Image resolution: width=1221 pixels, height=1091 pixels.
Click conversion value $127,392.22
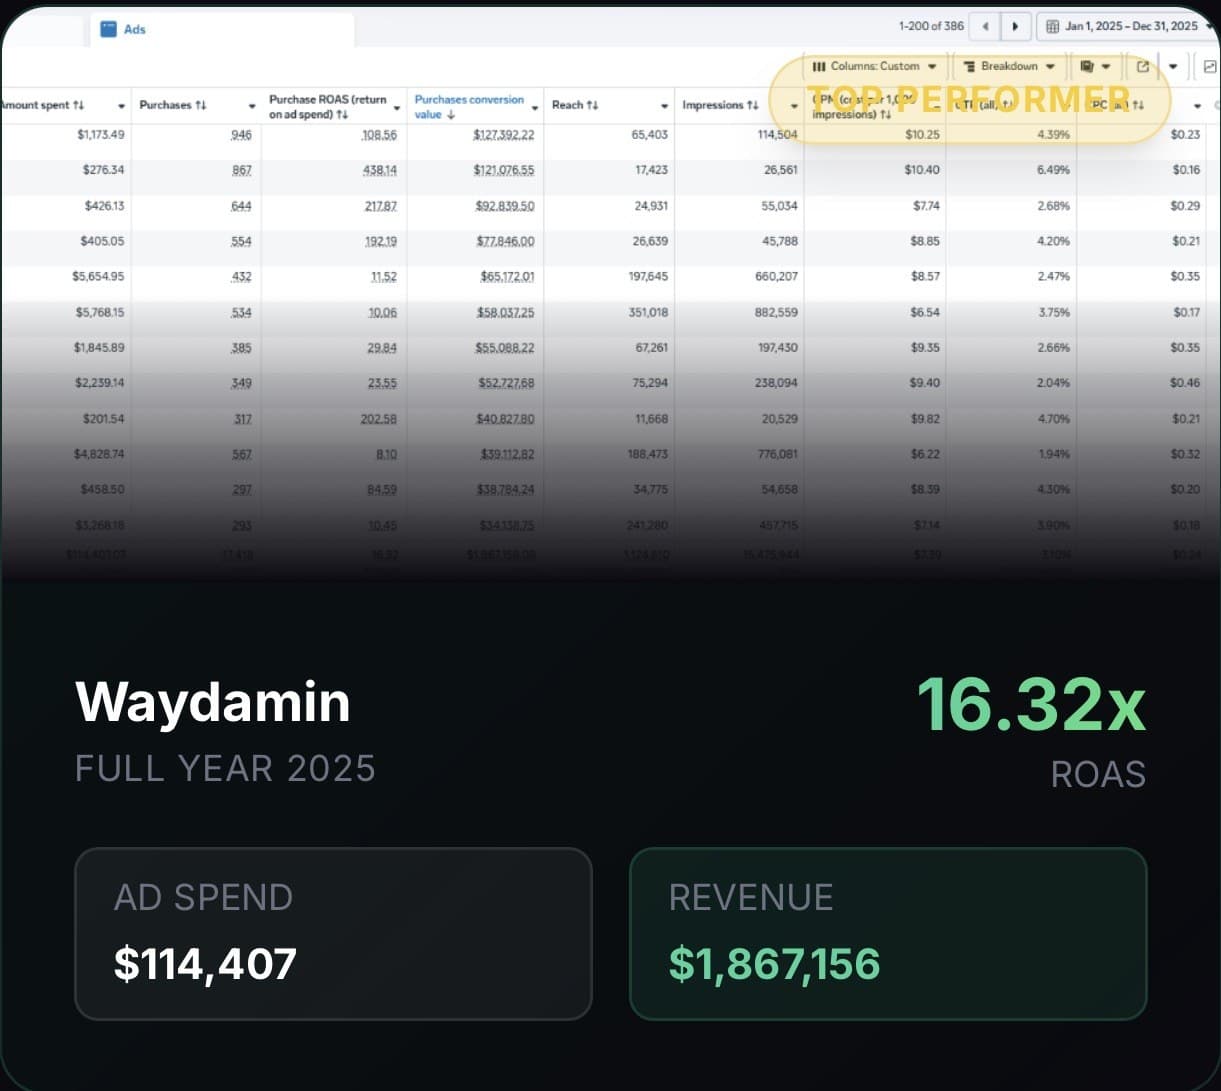(x=504, y=135)
